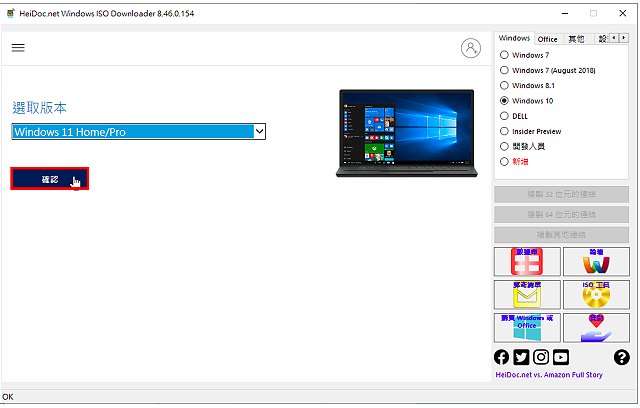Select the Windows 8.1 radio button

tap(504, 85)
